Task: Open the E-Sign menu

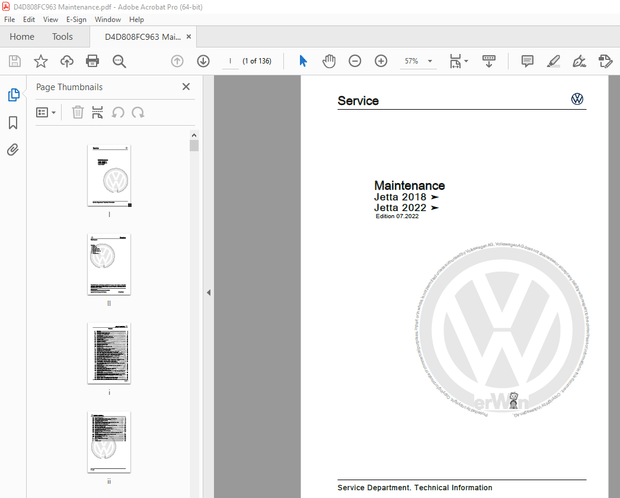Action: click(76, 19)
